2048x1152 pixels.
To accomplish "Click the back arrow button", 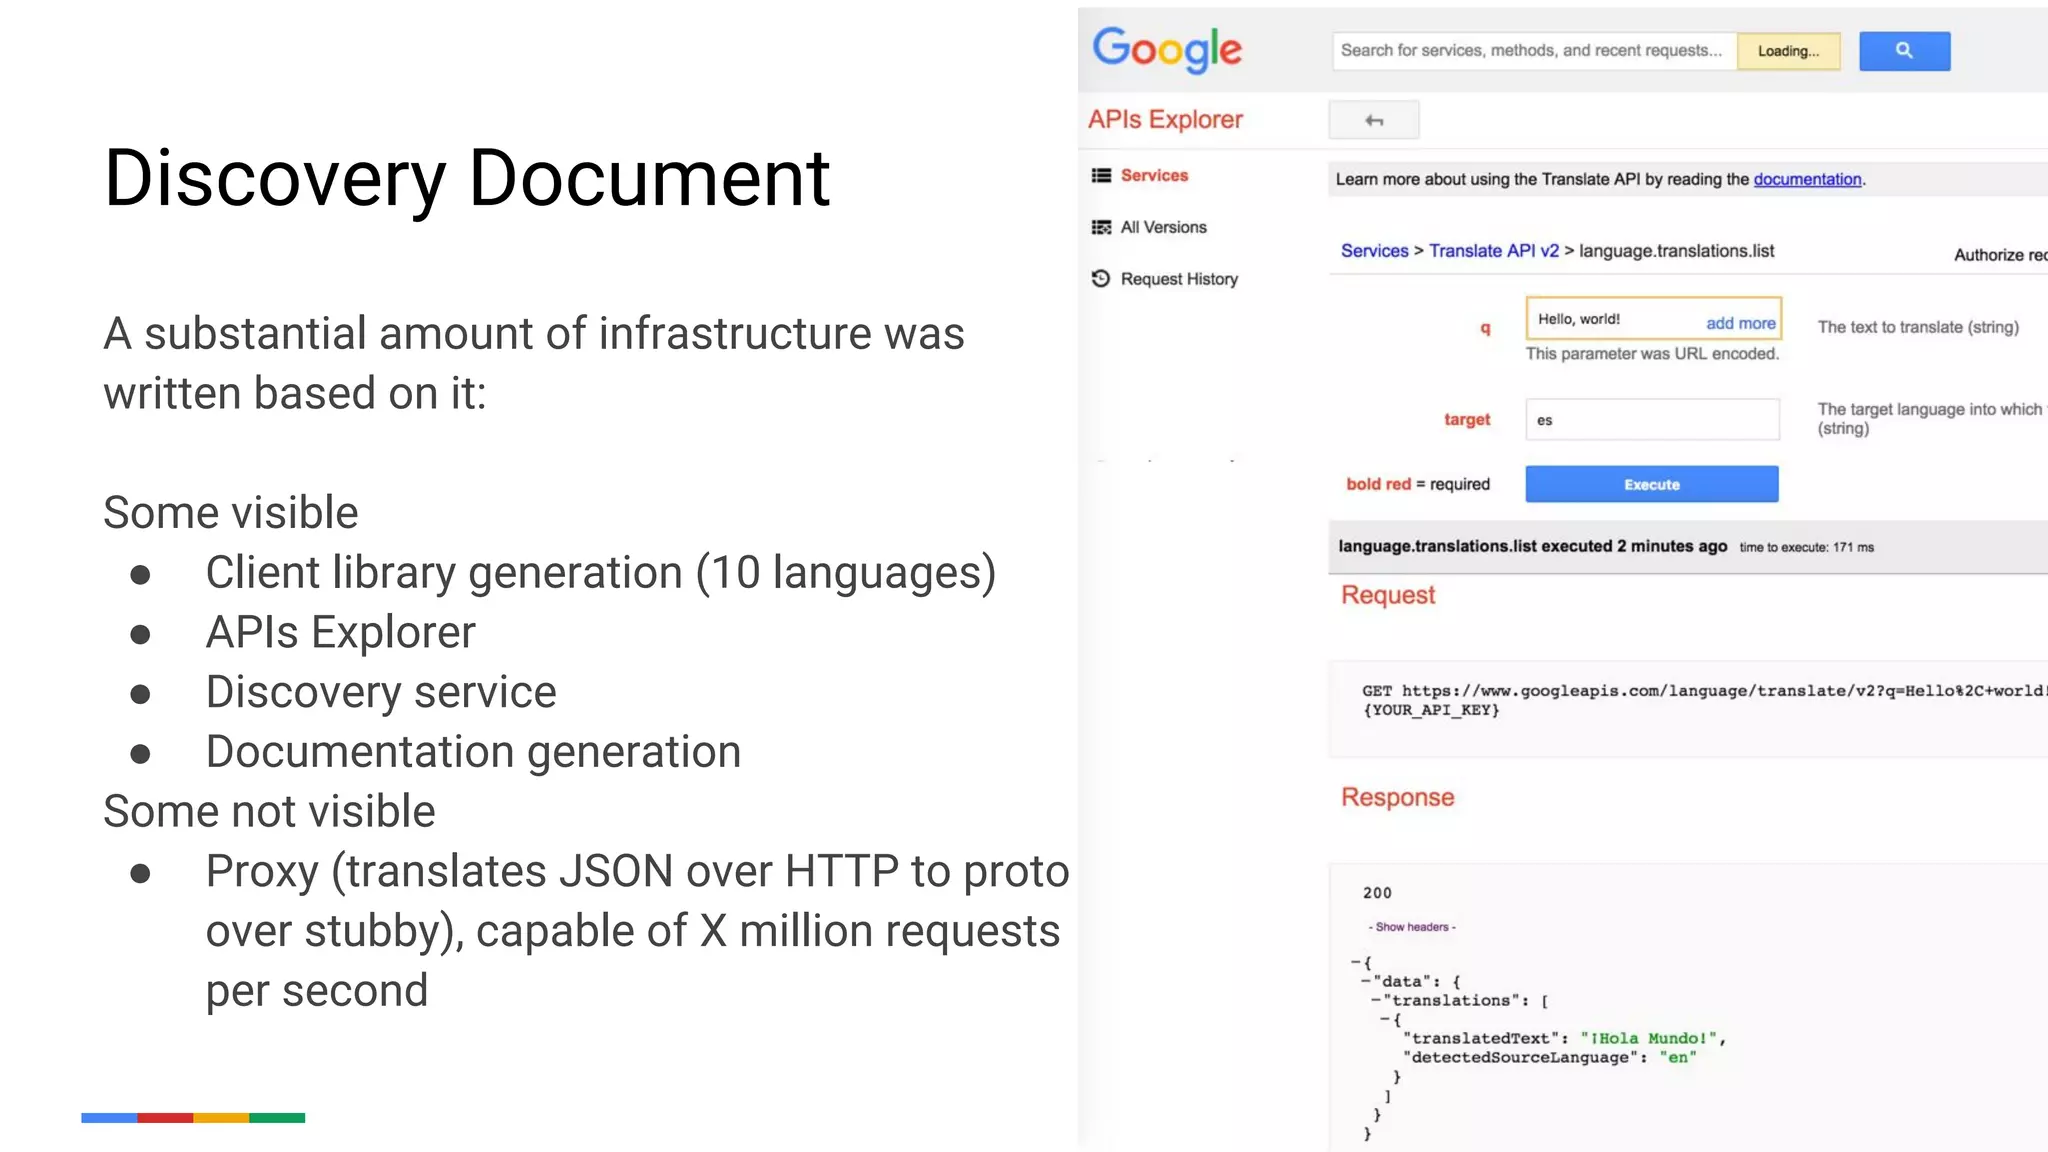I will (1374, 120).
